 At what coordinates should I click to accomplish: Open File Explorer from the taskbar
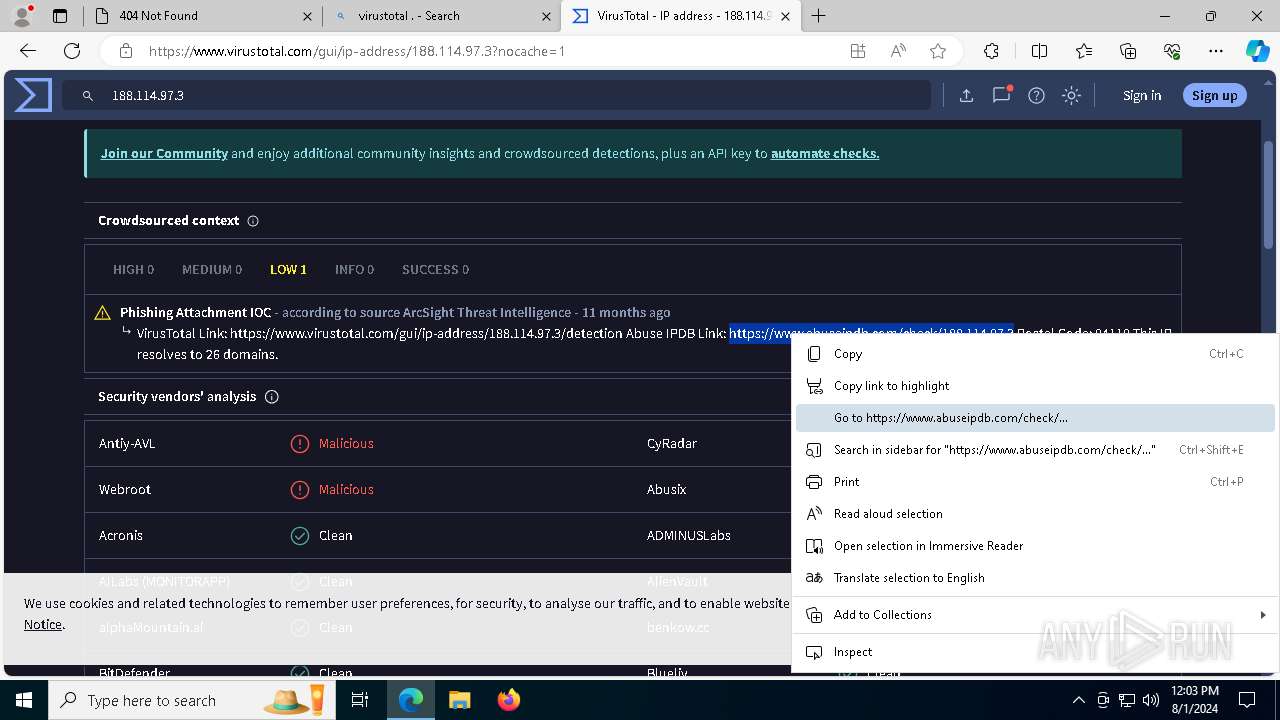pyautogui.click(x=459, y=700)
